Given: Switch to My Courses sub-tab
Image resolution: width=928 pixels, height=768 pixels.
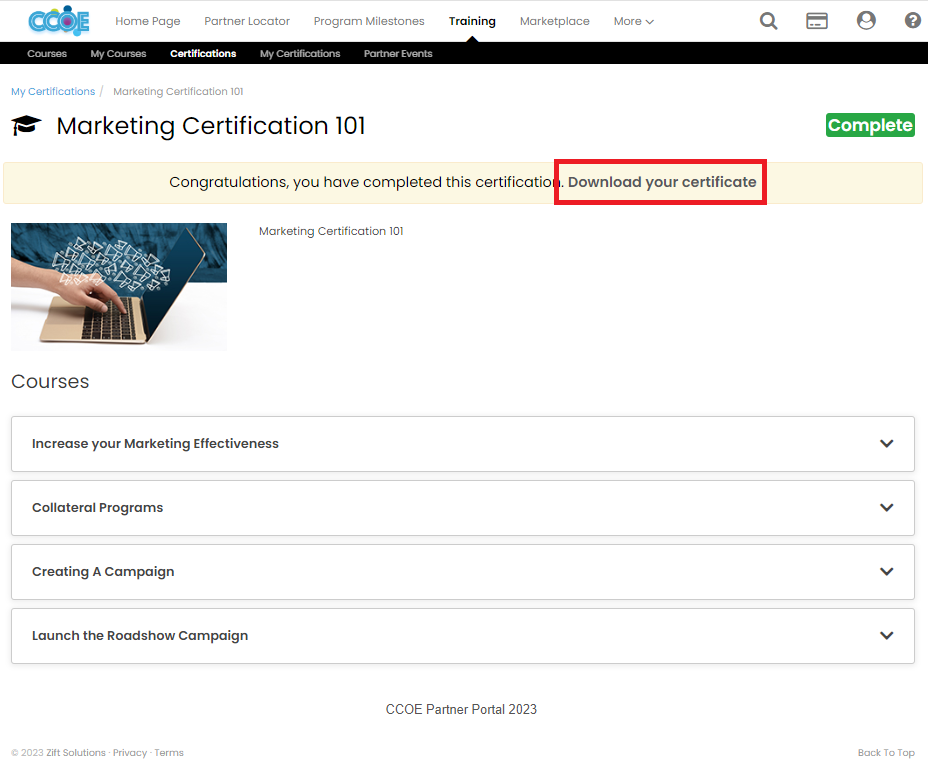Looking at the screenshot, I should coord(118,53).
